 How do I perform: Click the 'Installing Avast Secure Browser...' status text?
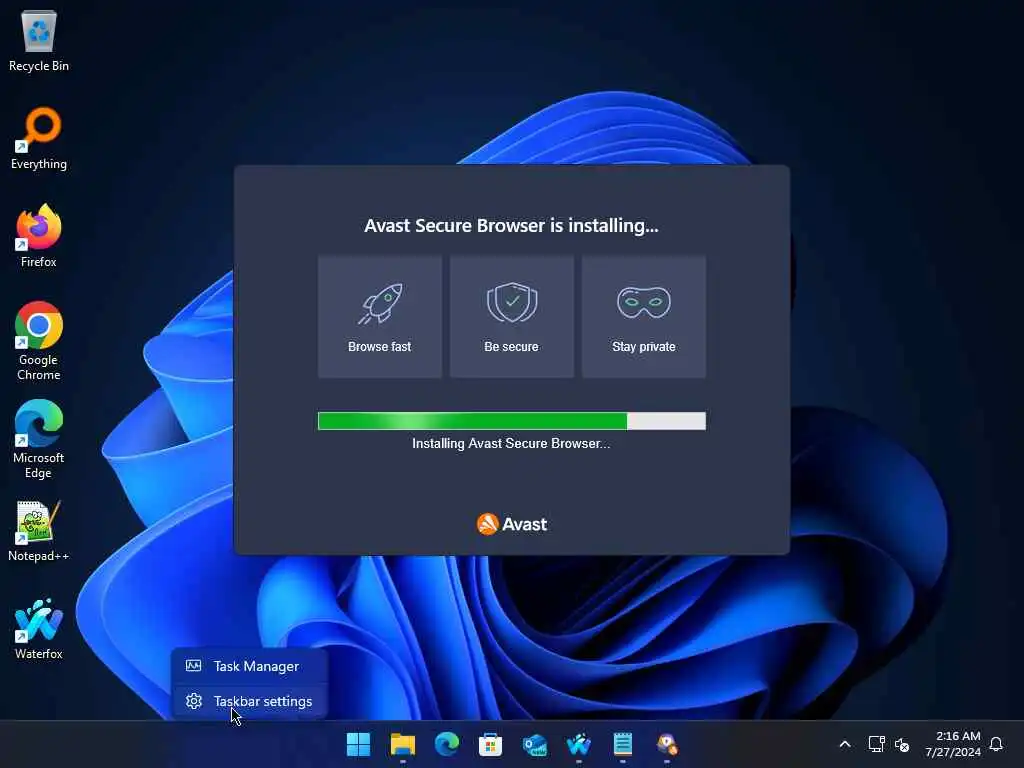coord(511,443)
